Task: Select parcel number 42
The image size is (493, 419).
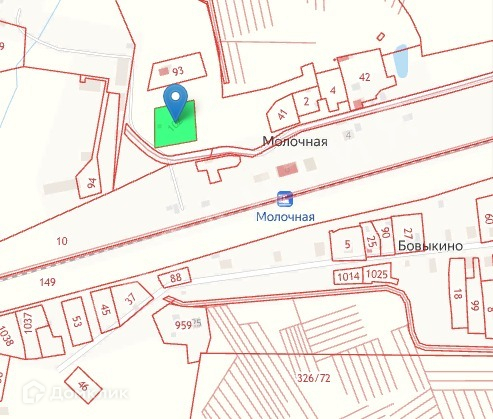Action: (365, 77)
